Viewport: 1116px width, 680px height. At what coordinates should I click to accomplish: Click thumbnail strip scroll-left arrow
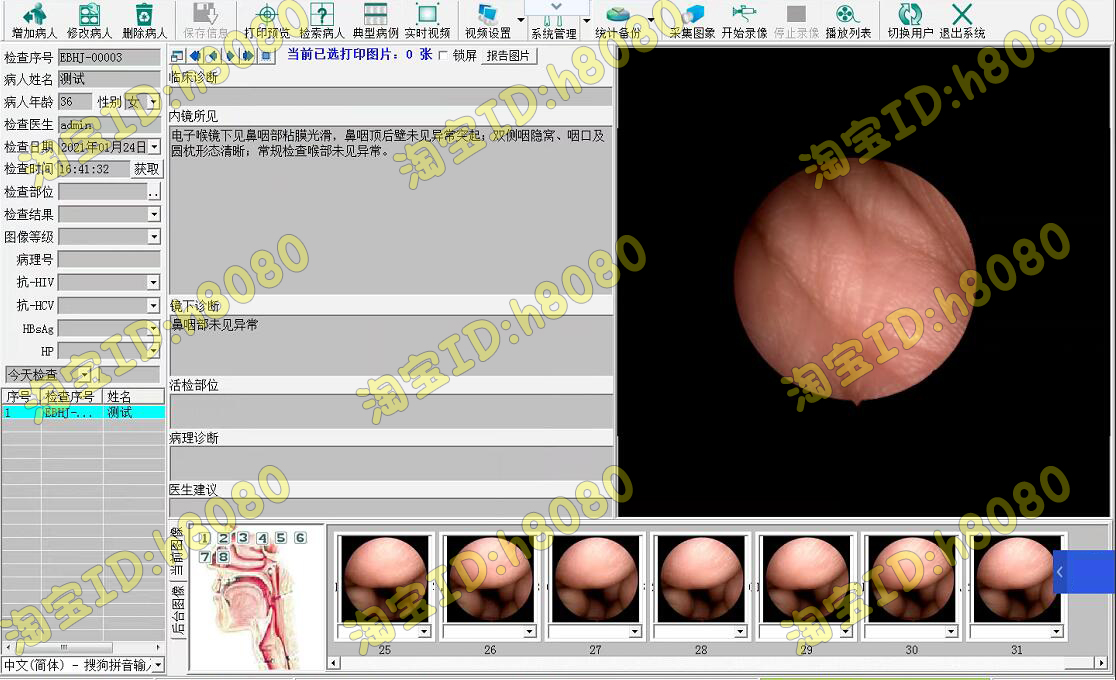click(x=333, y=663)
